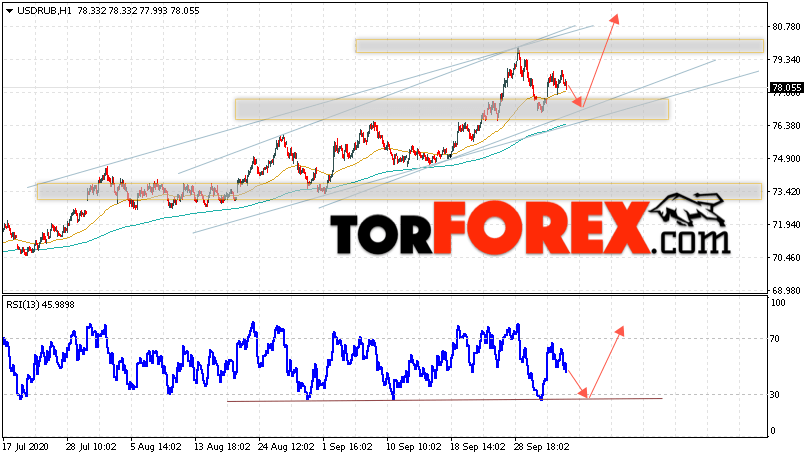Select the OHLC values 78.332 78.332 77.993 78.055

[138, 11]
